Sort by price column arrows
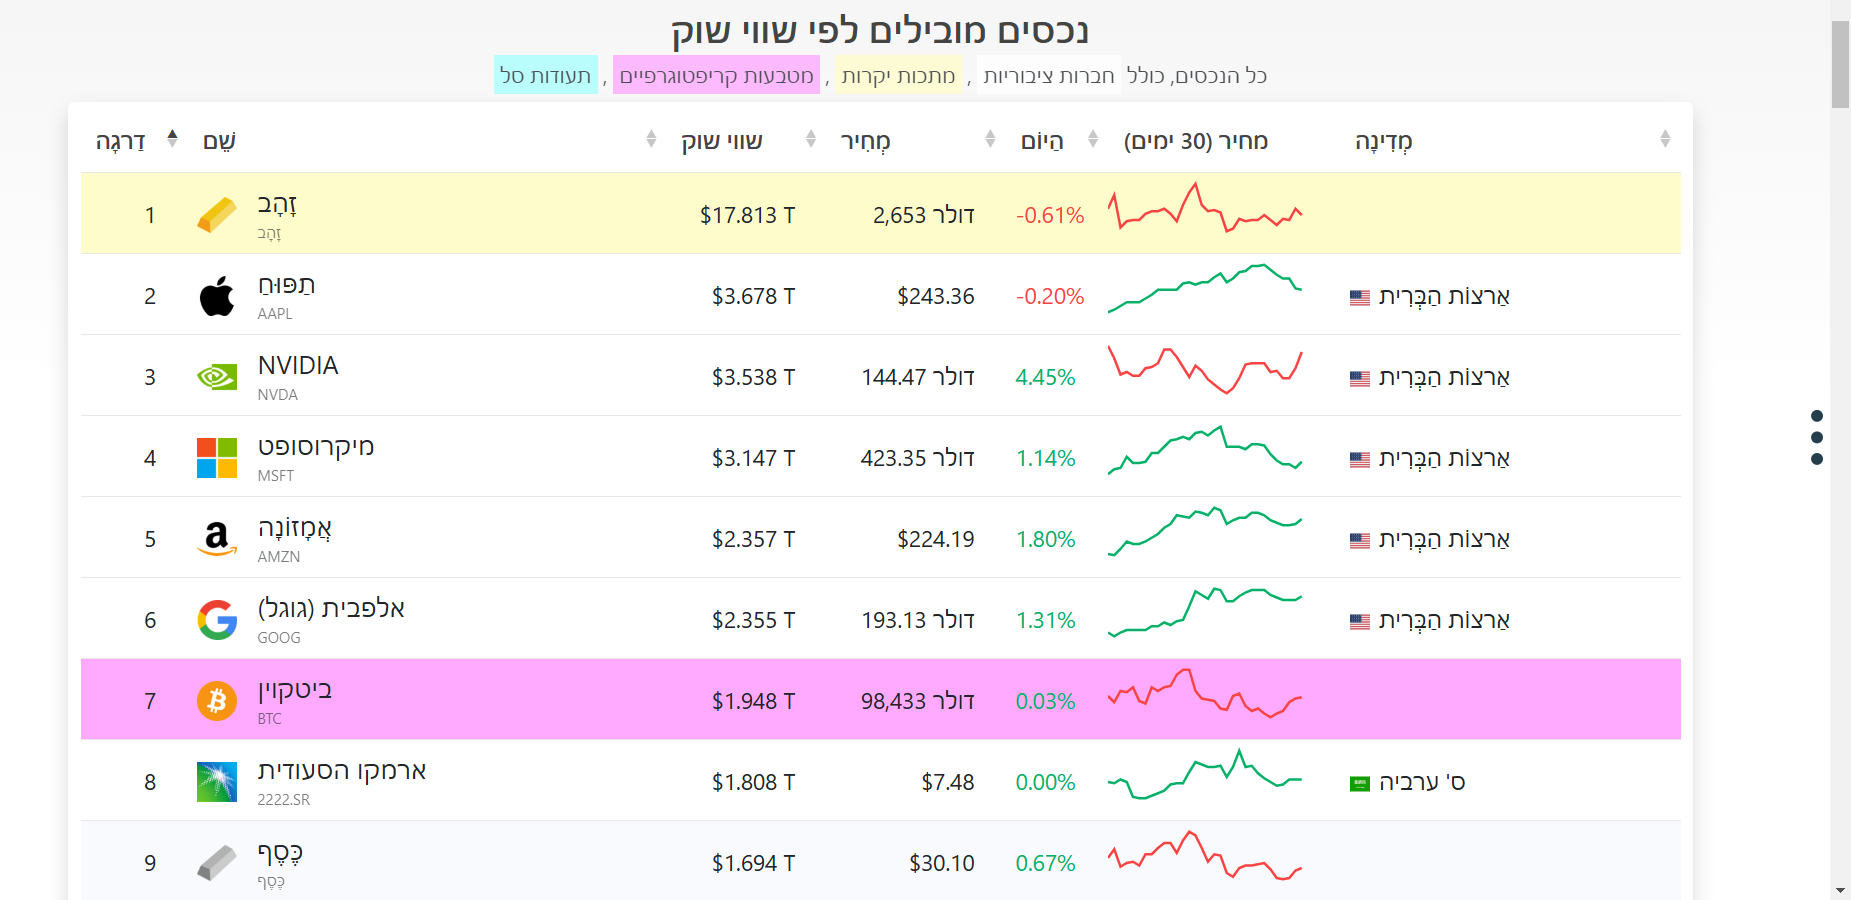Image resolution: width=1851 pixels, height=900 pixels. click(990, 139)
